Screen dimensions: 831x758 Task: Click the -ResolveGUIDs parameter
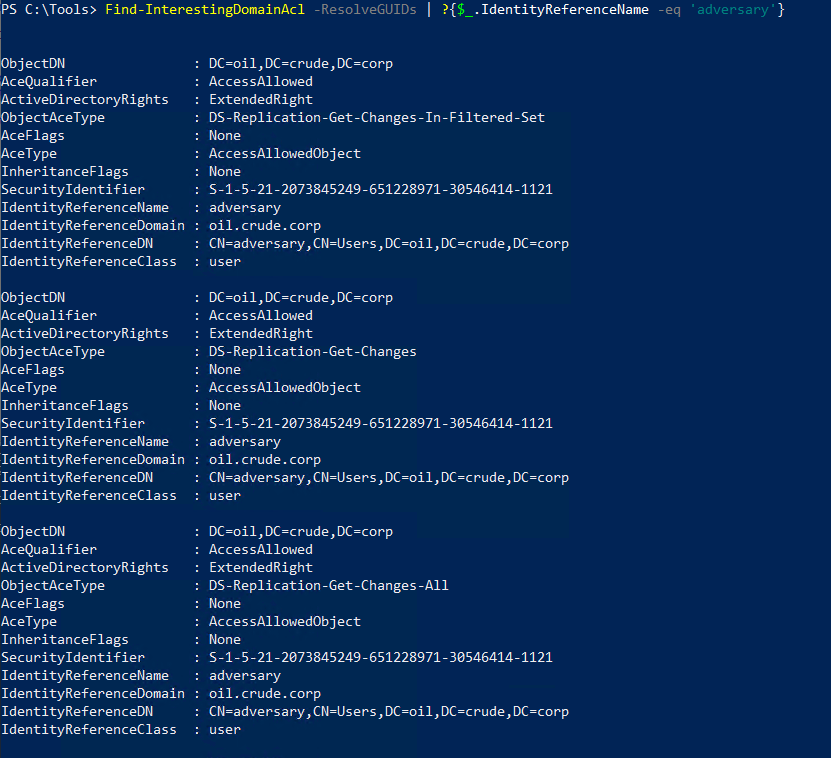[x=365, y=10]
